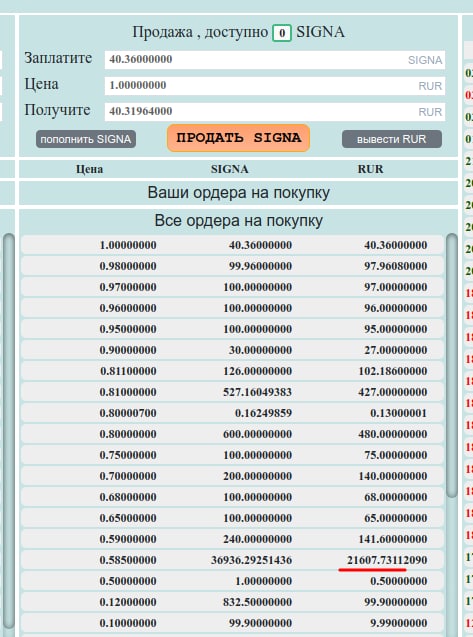Select the buy order at price 0.98000000
This screenshot has height=637, width=473.
click(232, 266)
